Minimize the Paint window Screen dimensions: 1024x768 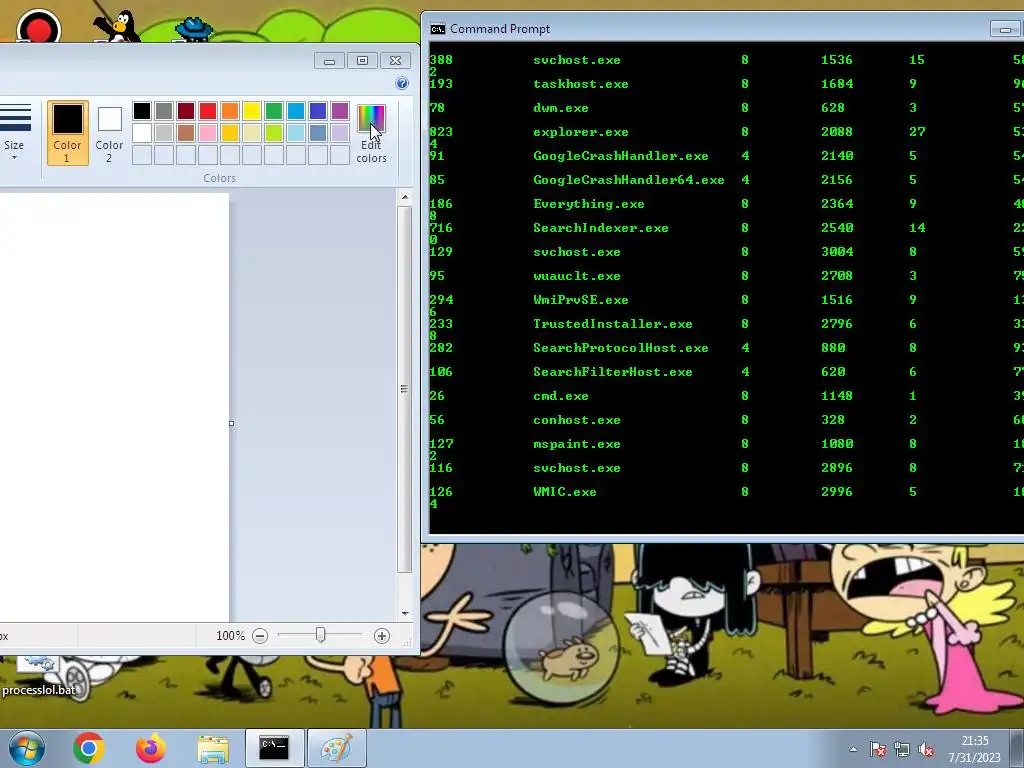330,61
